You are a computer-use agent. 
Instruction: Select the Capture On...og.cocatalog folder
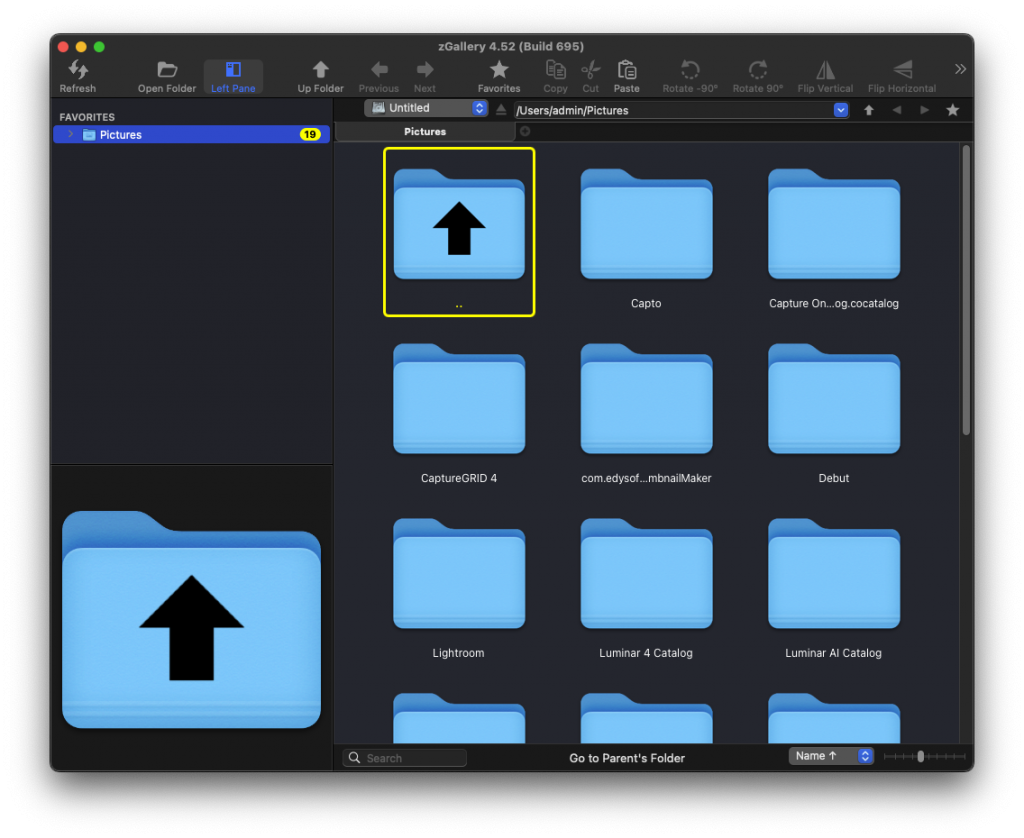pyautogui.click(x=834, y=224)
